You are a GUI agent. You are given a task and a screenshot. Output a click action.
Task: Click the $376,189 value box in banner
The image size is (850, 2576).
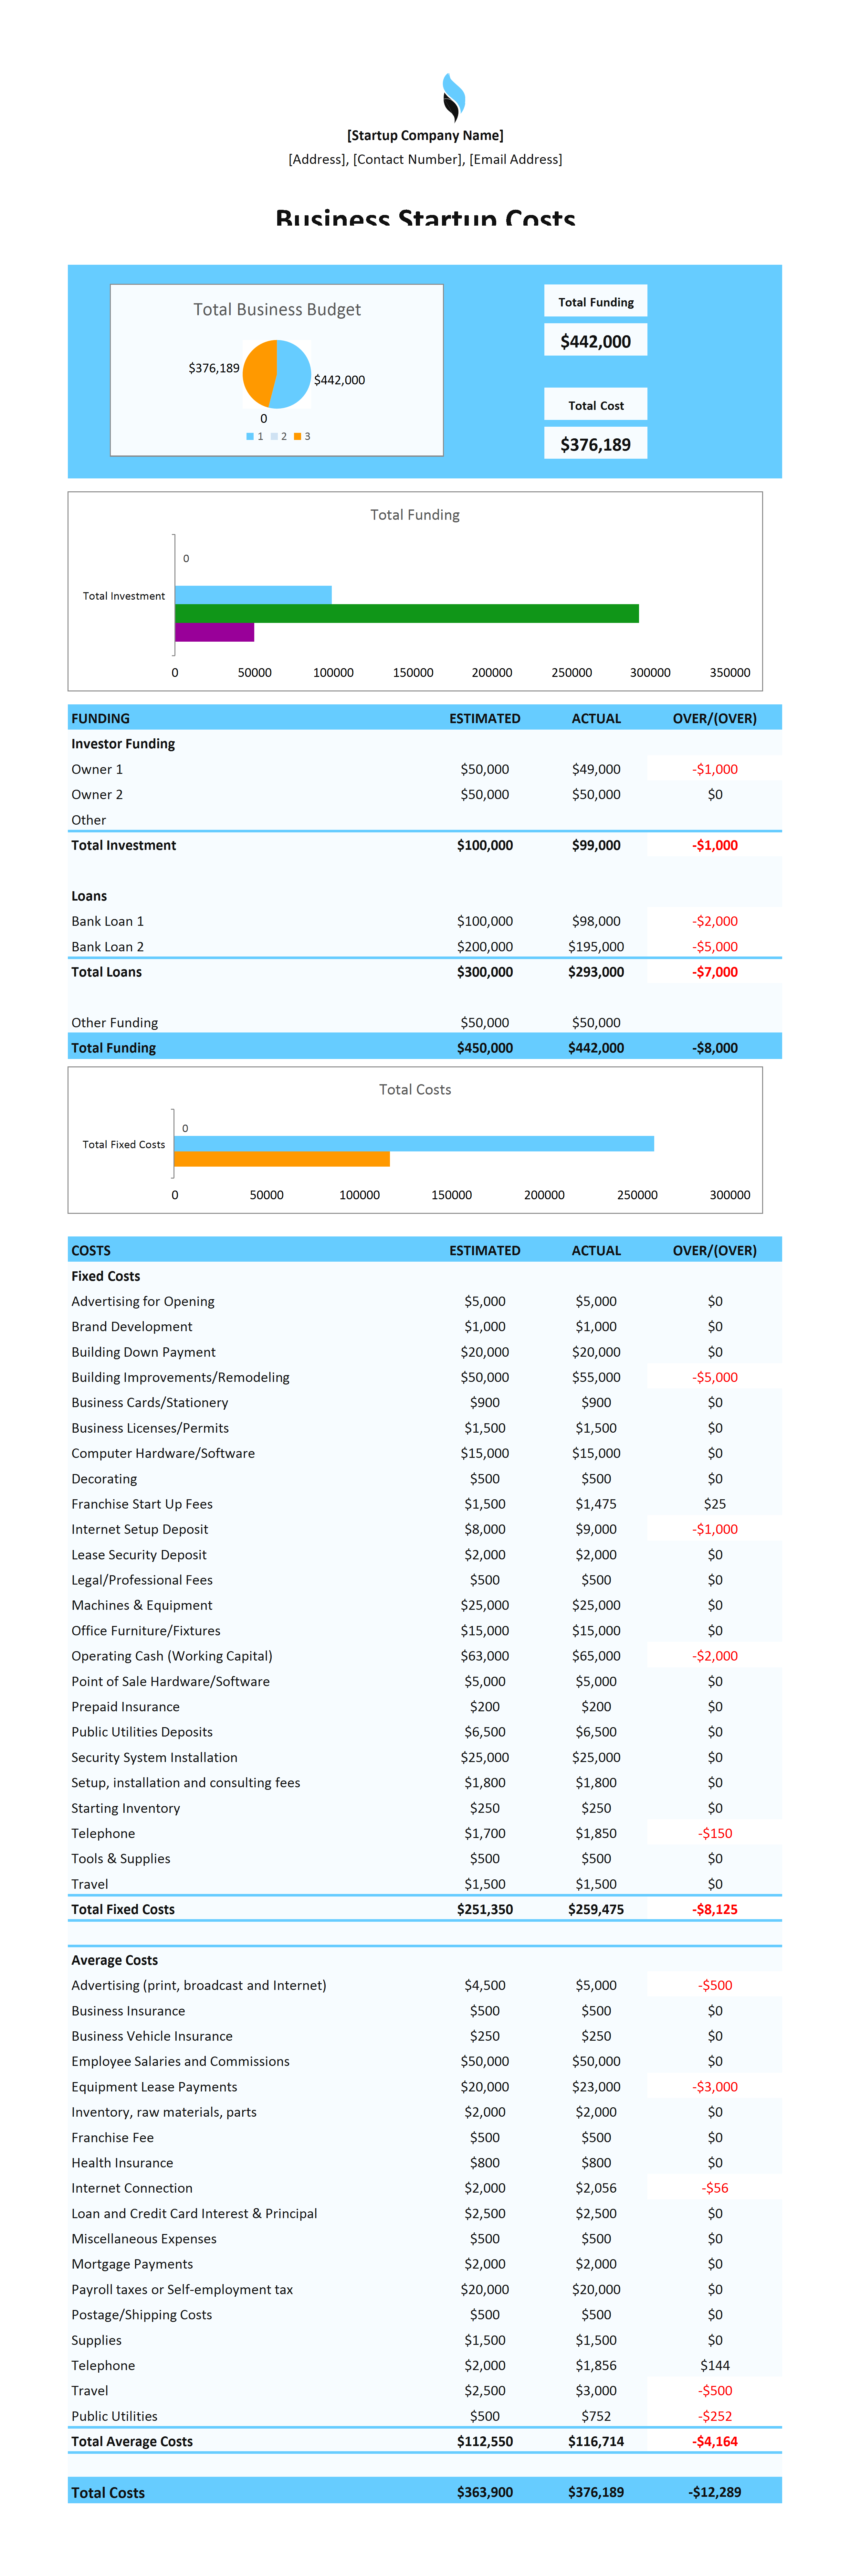point(596,443)
